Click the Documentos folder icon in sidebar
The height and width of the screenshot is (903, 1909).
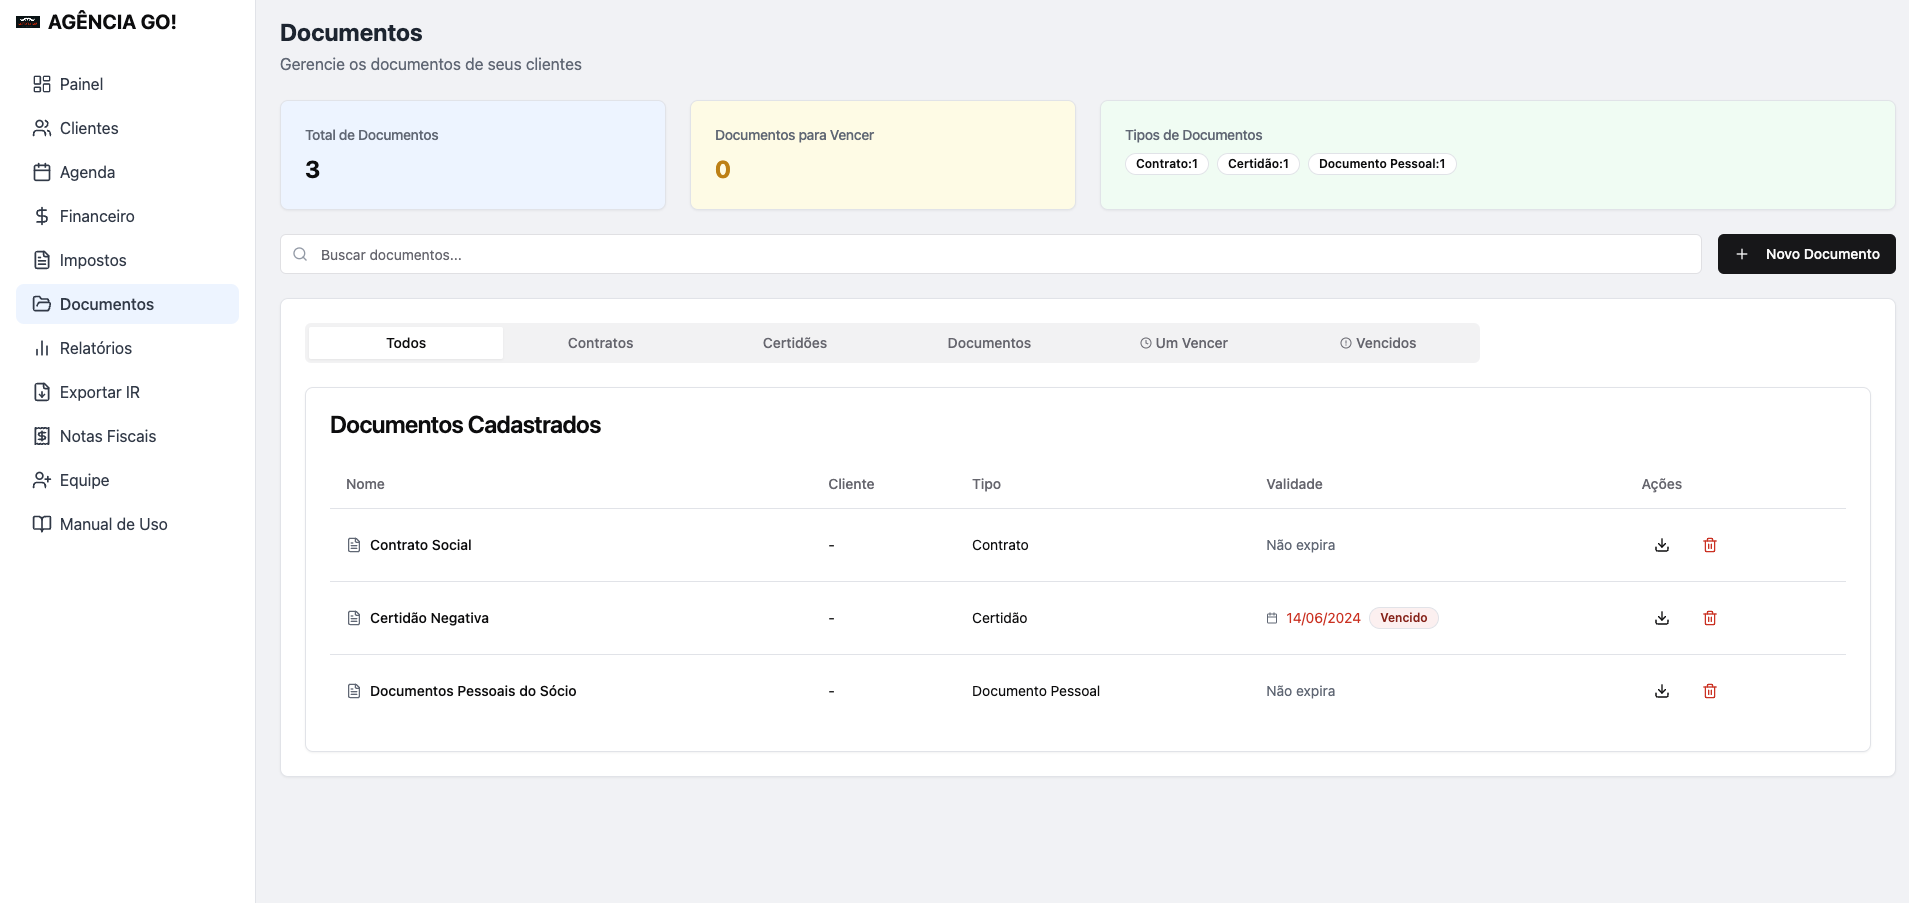[x=42, y=304]
